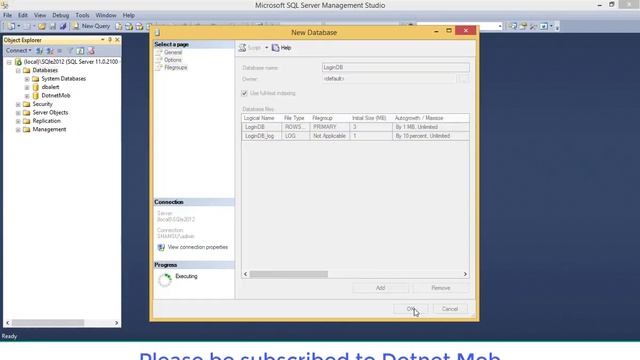
Task: Click the Databases folder icon in Object Explorer
Action: pos(27,70)
